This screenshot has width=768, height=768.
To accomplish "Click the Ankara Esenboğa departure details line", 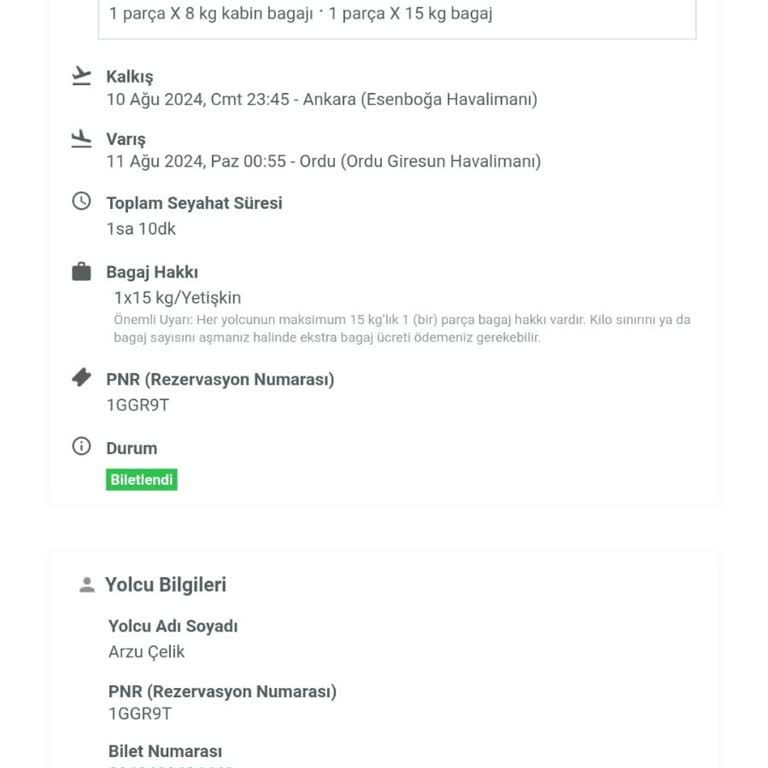I will coord(322,99).
